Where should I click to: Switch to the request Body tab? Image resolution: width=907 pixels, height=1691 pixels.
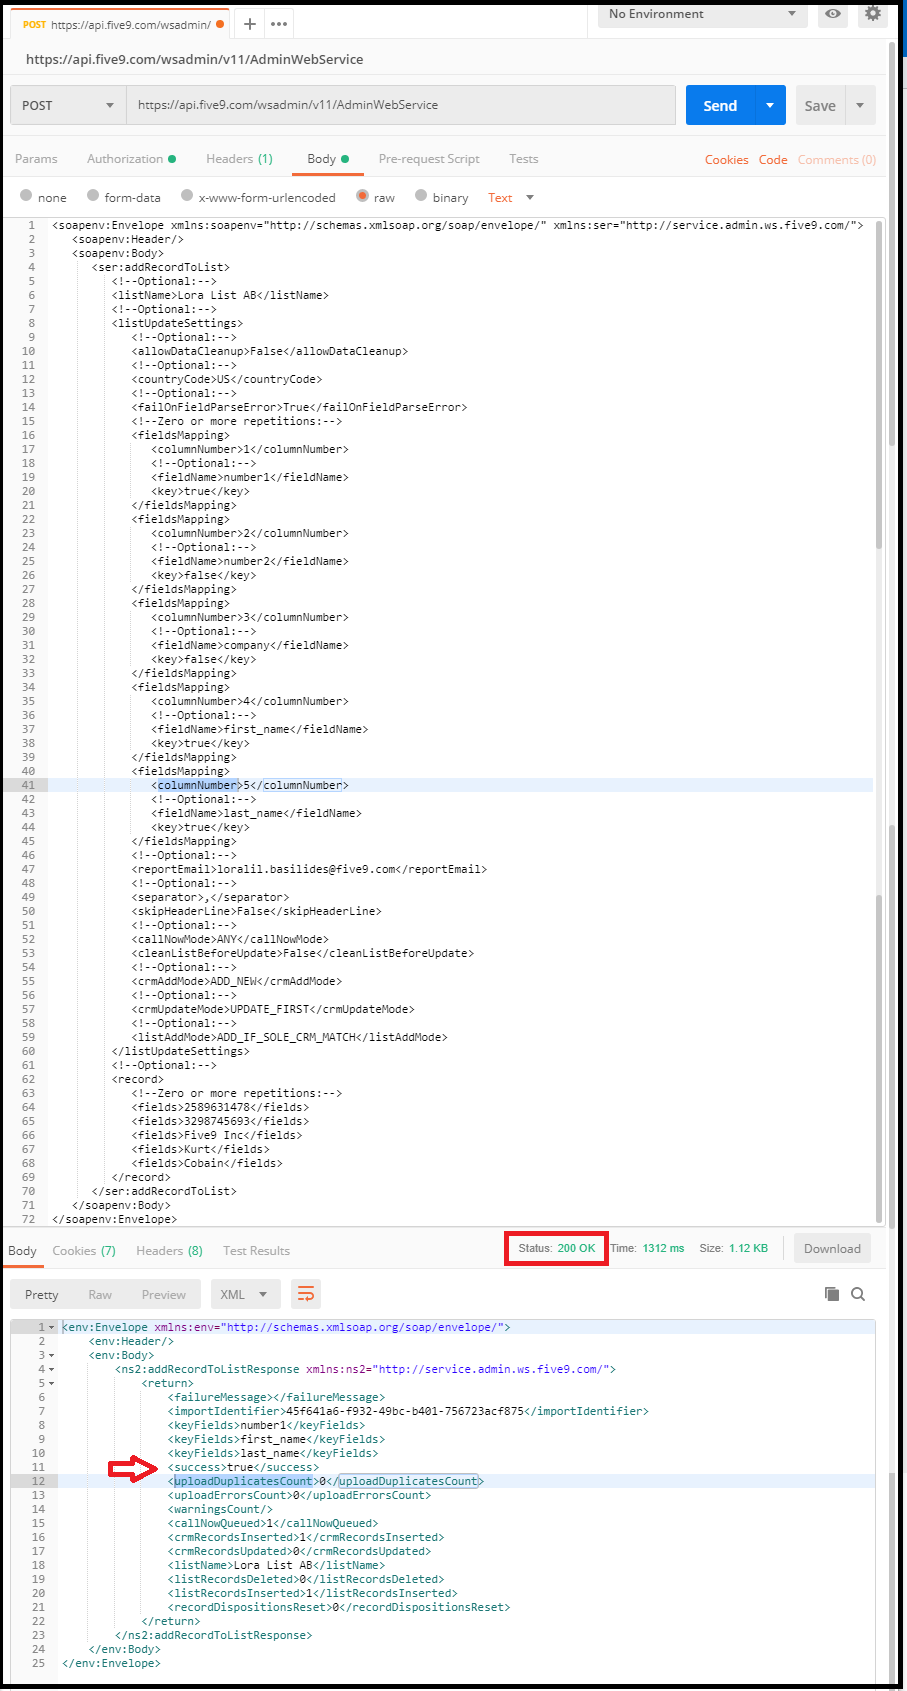tap(328, 159)
